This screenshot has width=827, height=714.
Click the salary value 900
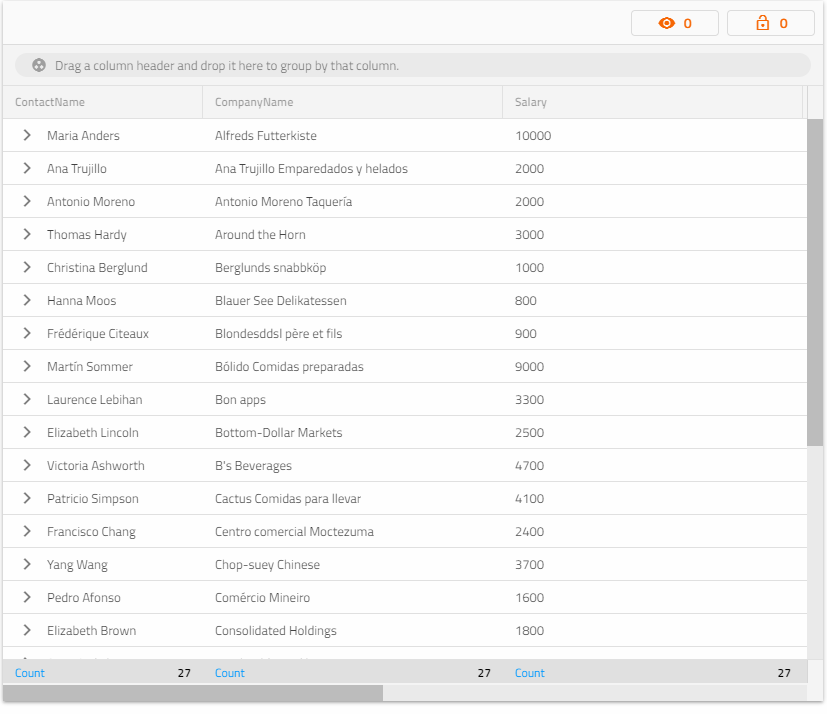(x=525, y=333)
